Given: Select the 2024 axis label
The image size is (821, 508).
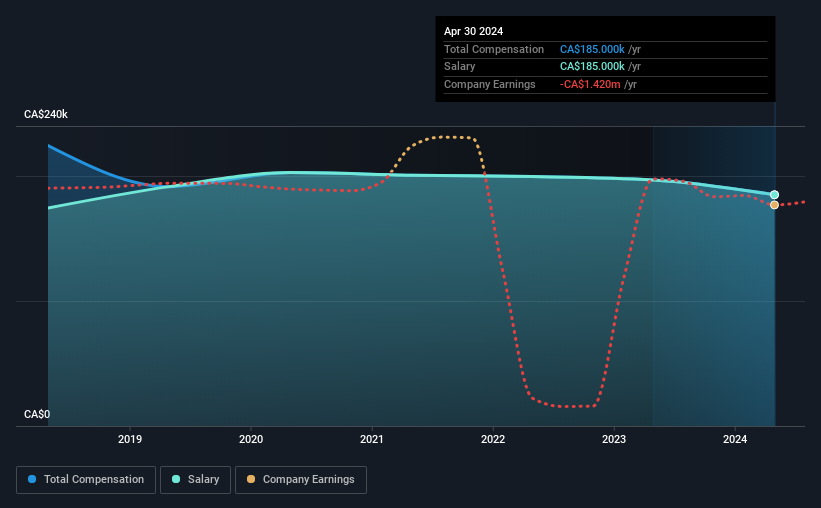Looking at the screenshot, I should point(735,439).
